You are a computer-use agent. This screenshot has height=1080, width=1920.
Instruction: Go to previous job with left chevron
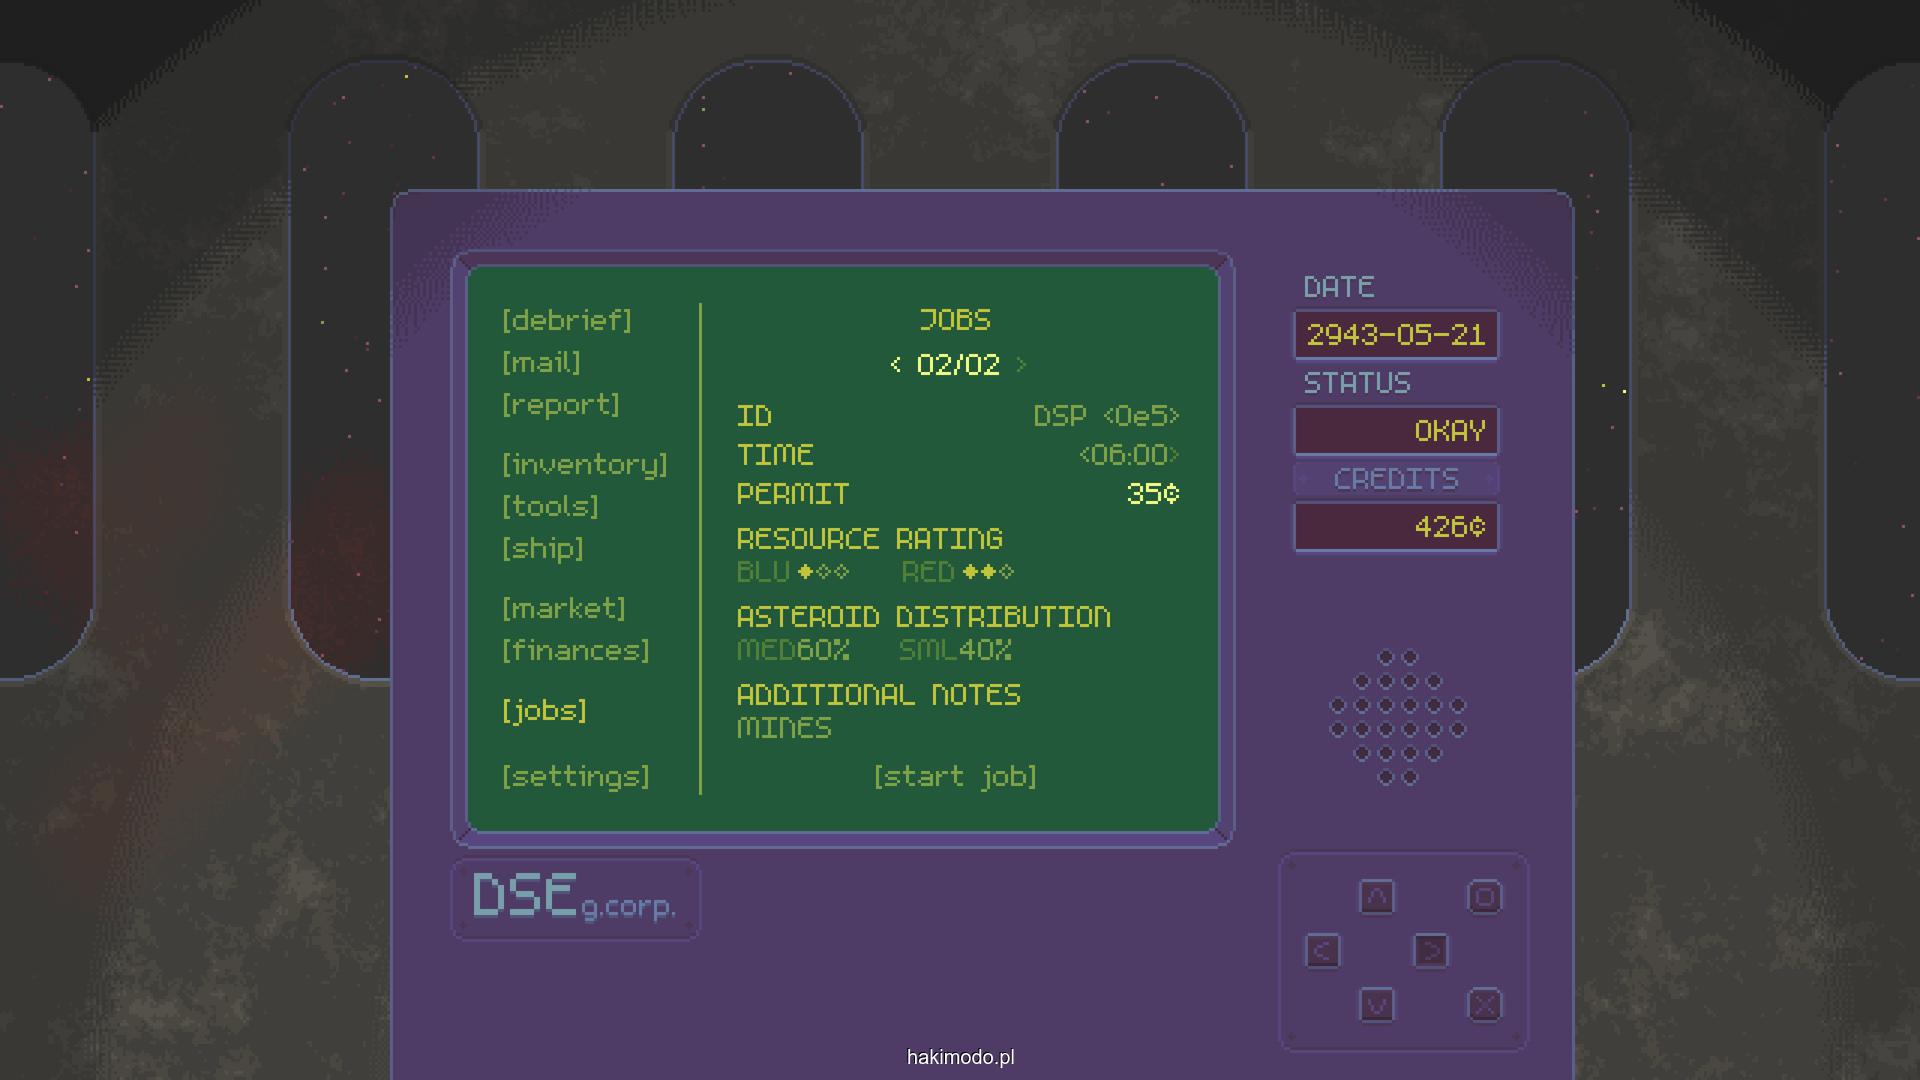pyautogui.click(x=895, y=365)
